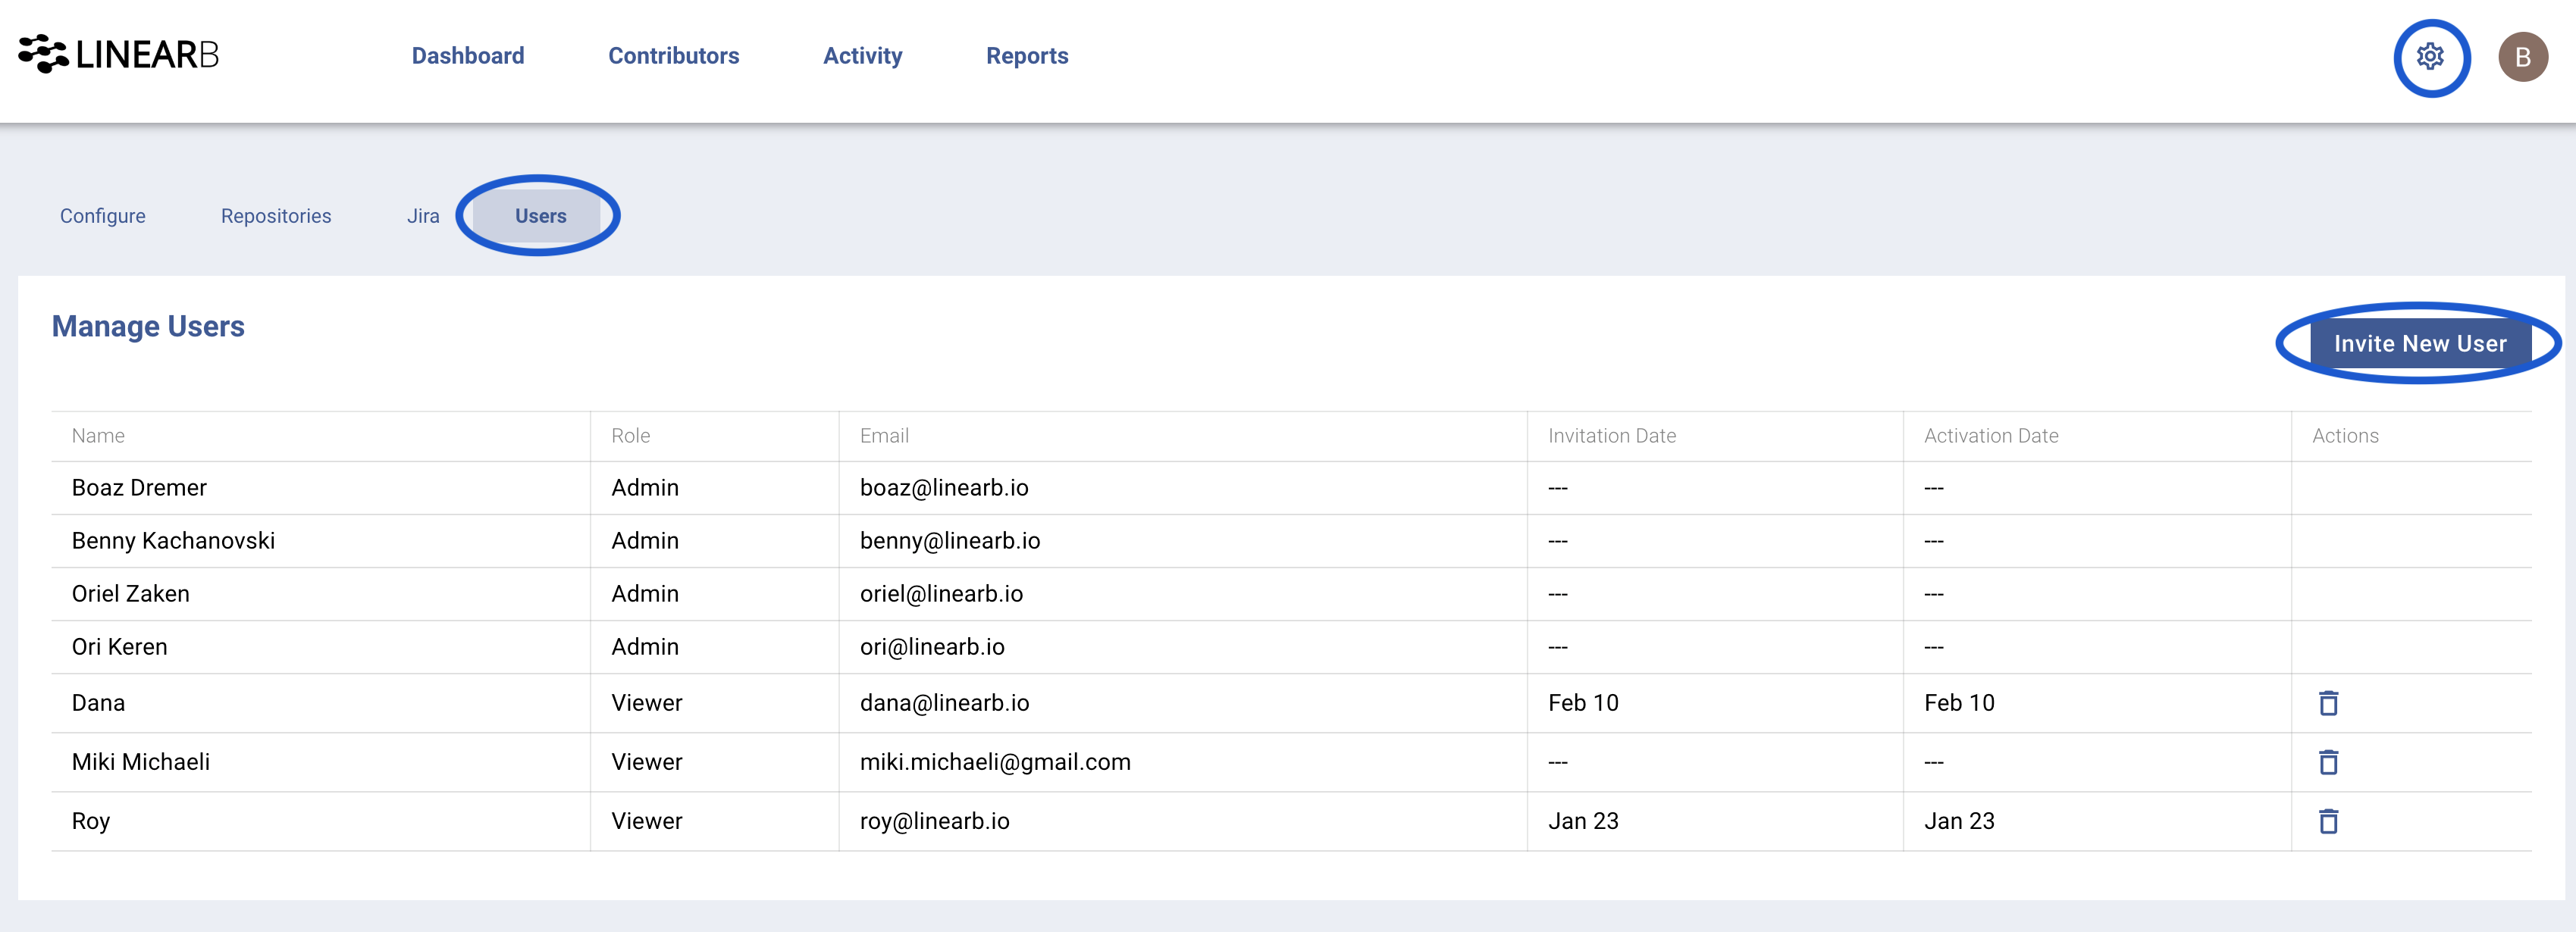
Task: Click the Viewer role of Roy
Action: 647,821
